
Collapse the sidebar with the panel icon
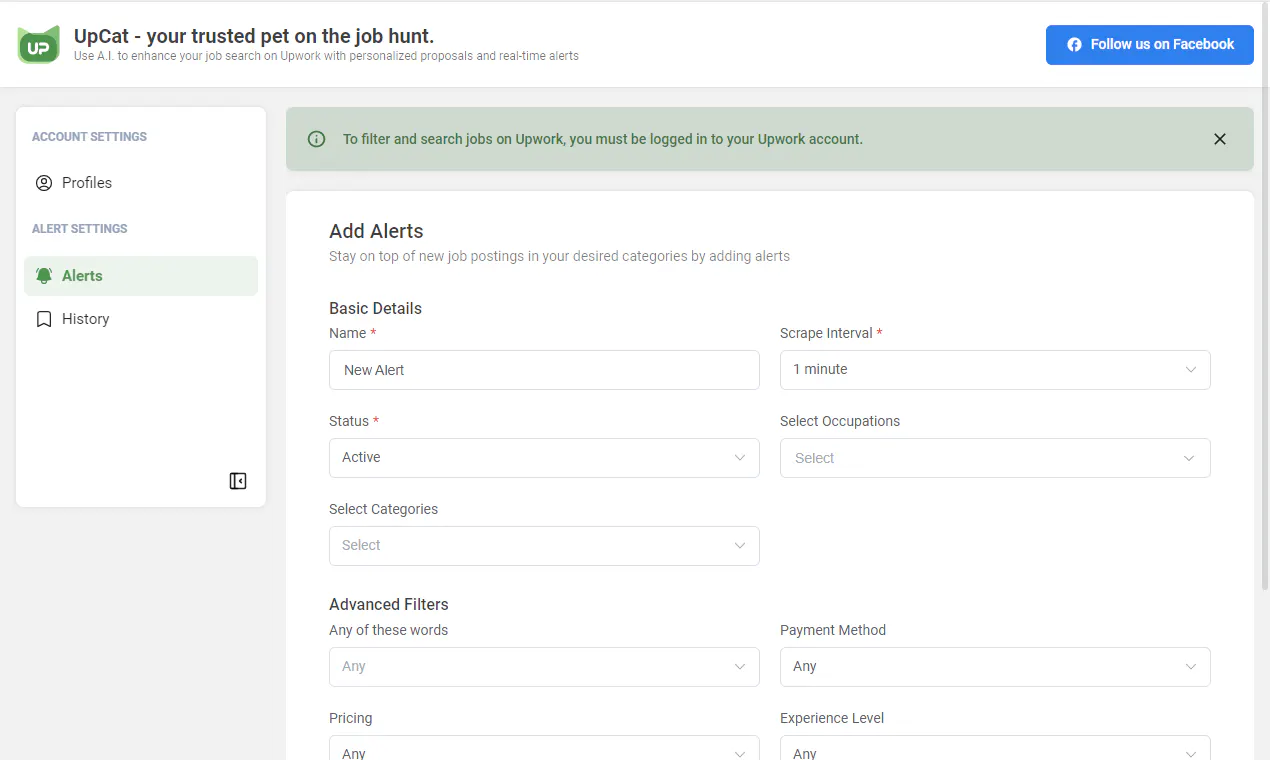pos(238,481)
